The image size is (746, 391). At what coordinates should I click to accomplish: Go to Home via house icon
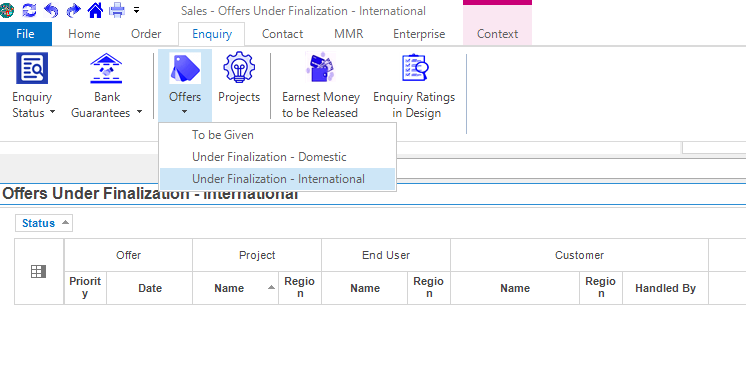point(95,10)
